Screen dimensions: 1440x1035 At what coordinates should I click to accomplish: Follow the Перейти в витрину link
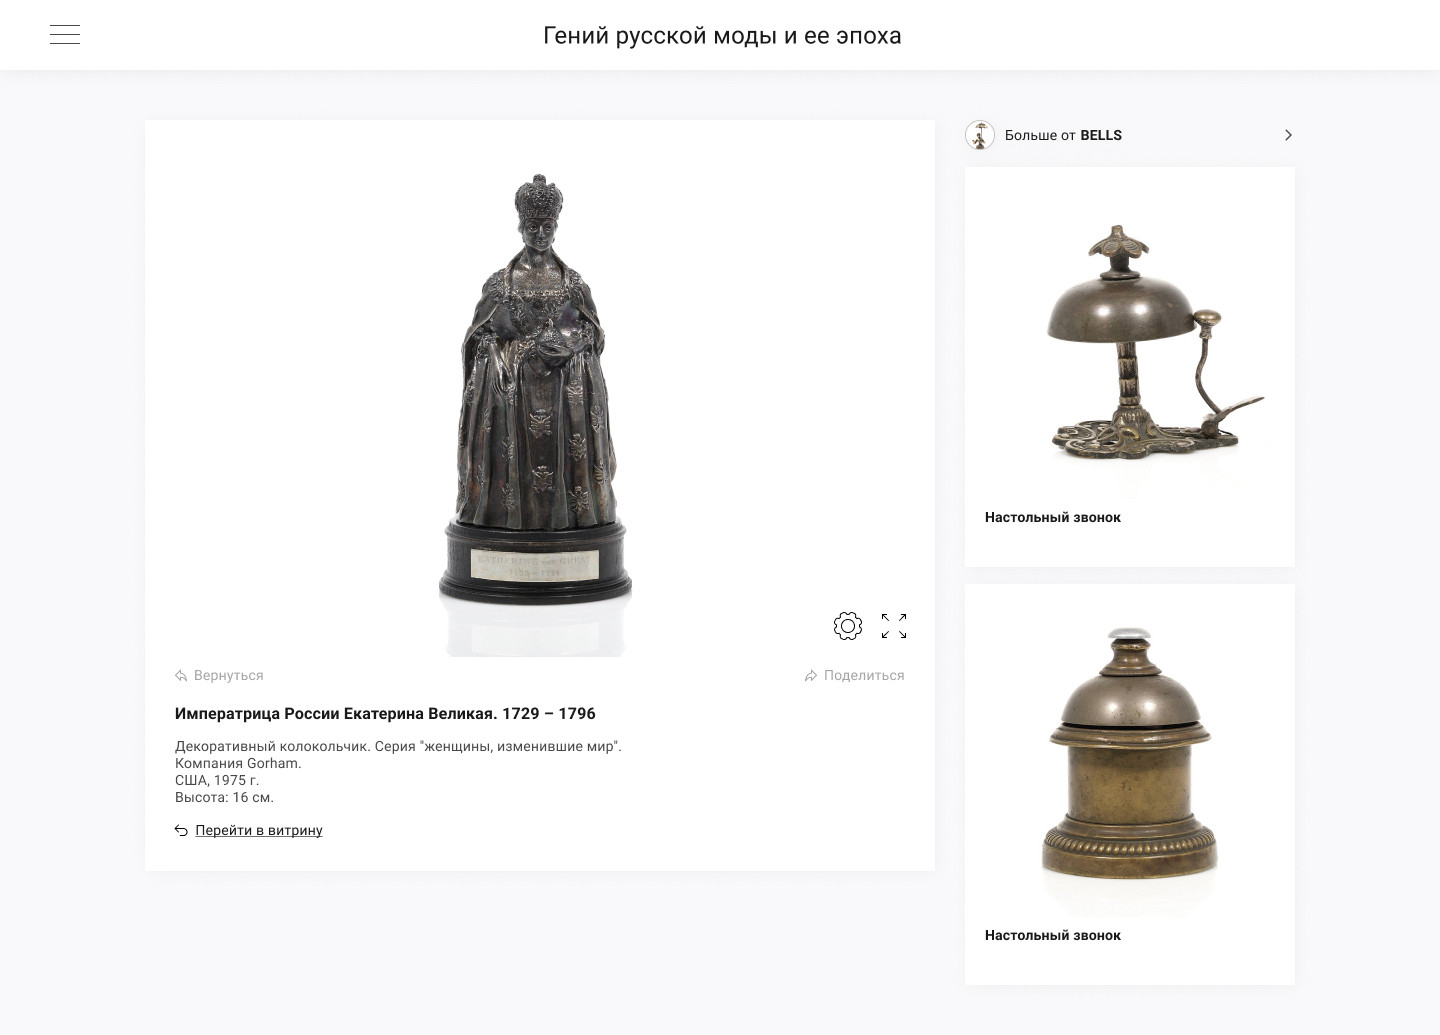259,830
